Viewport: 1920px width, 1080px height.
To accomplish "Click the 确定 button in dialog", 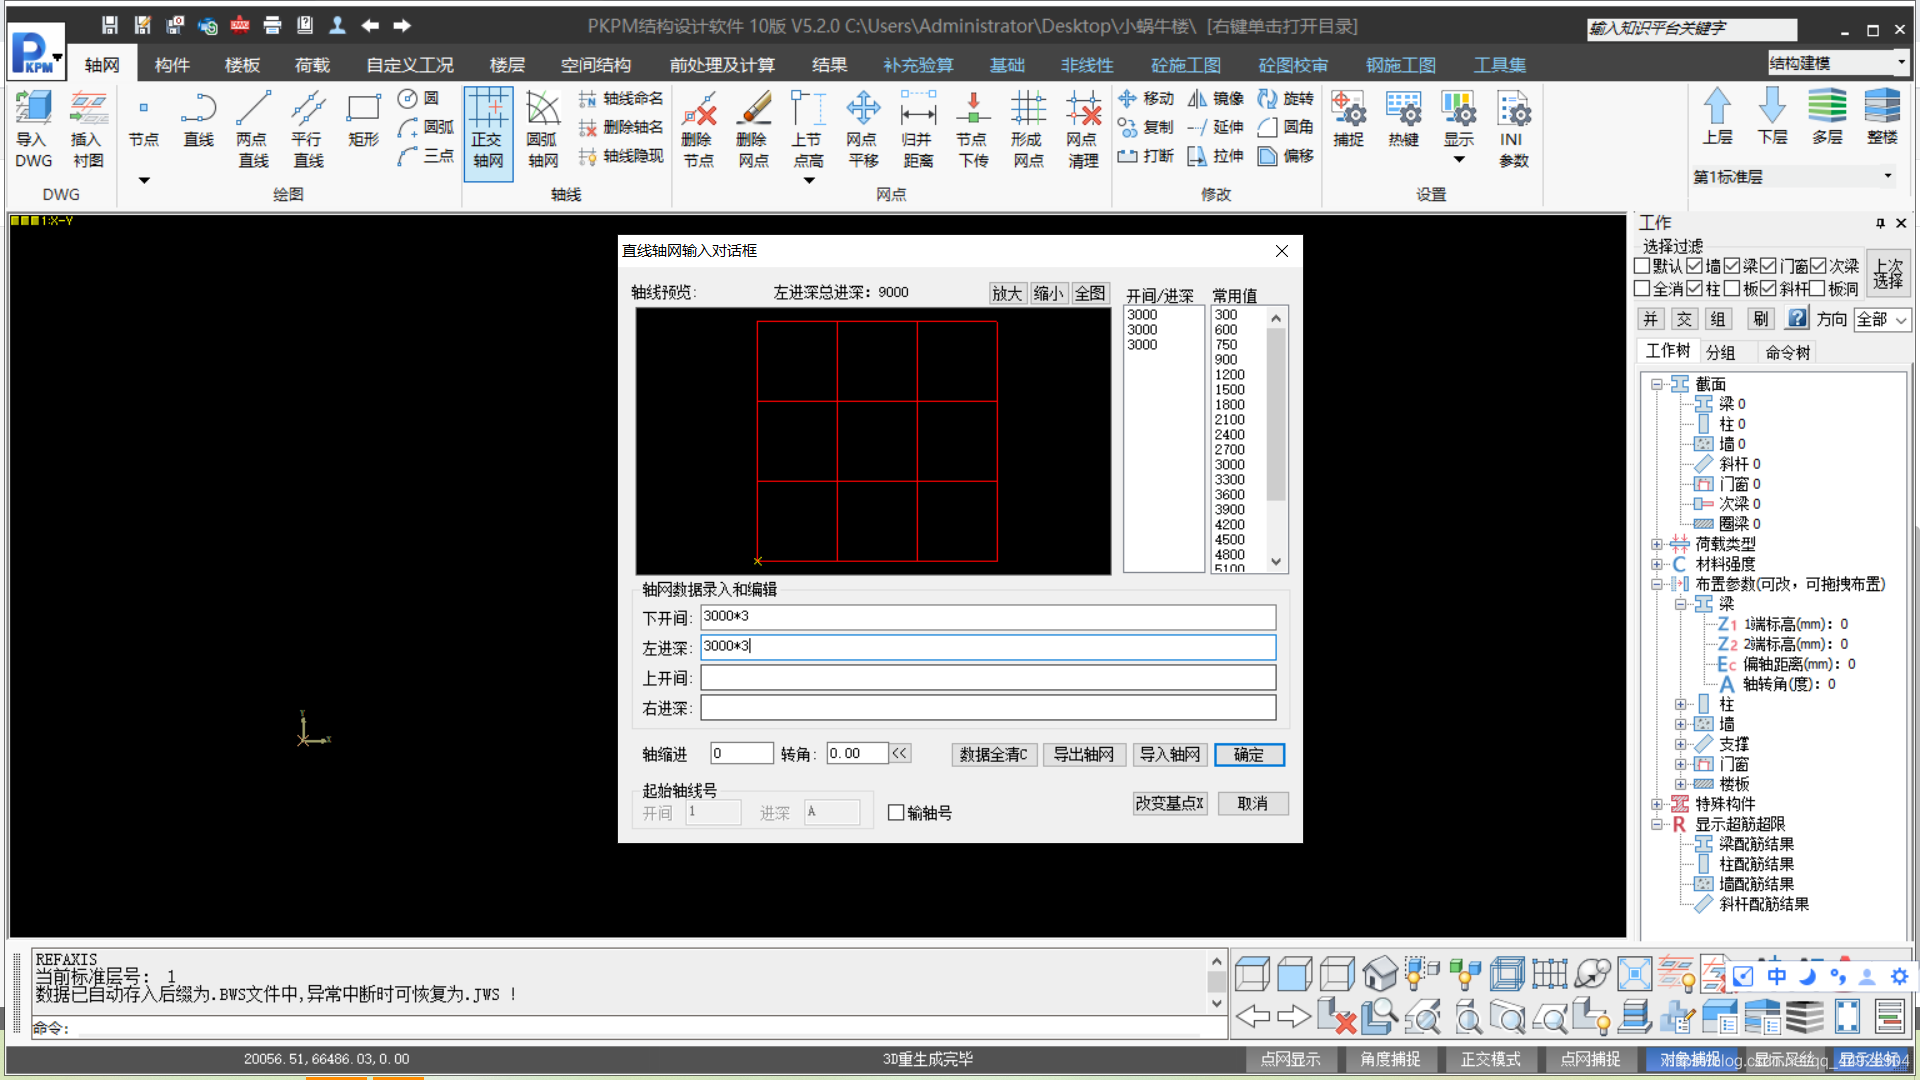I will [1249, 755].
